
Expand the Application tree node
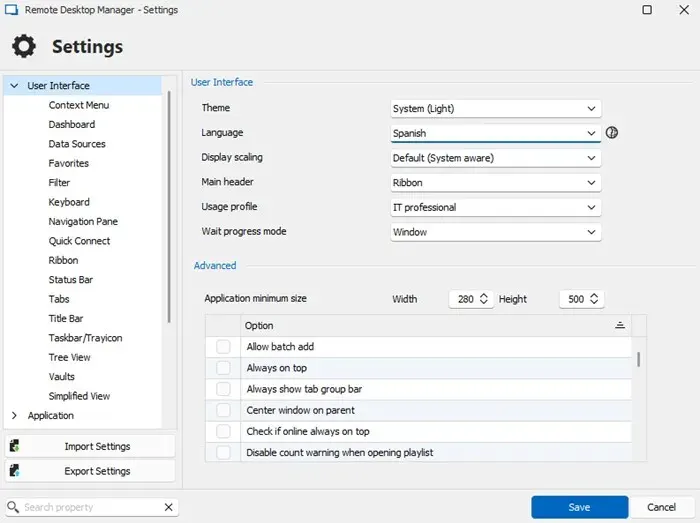tap(14, 415)
